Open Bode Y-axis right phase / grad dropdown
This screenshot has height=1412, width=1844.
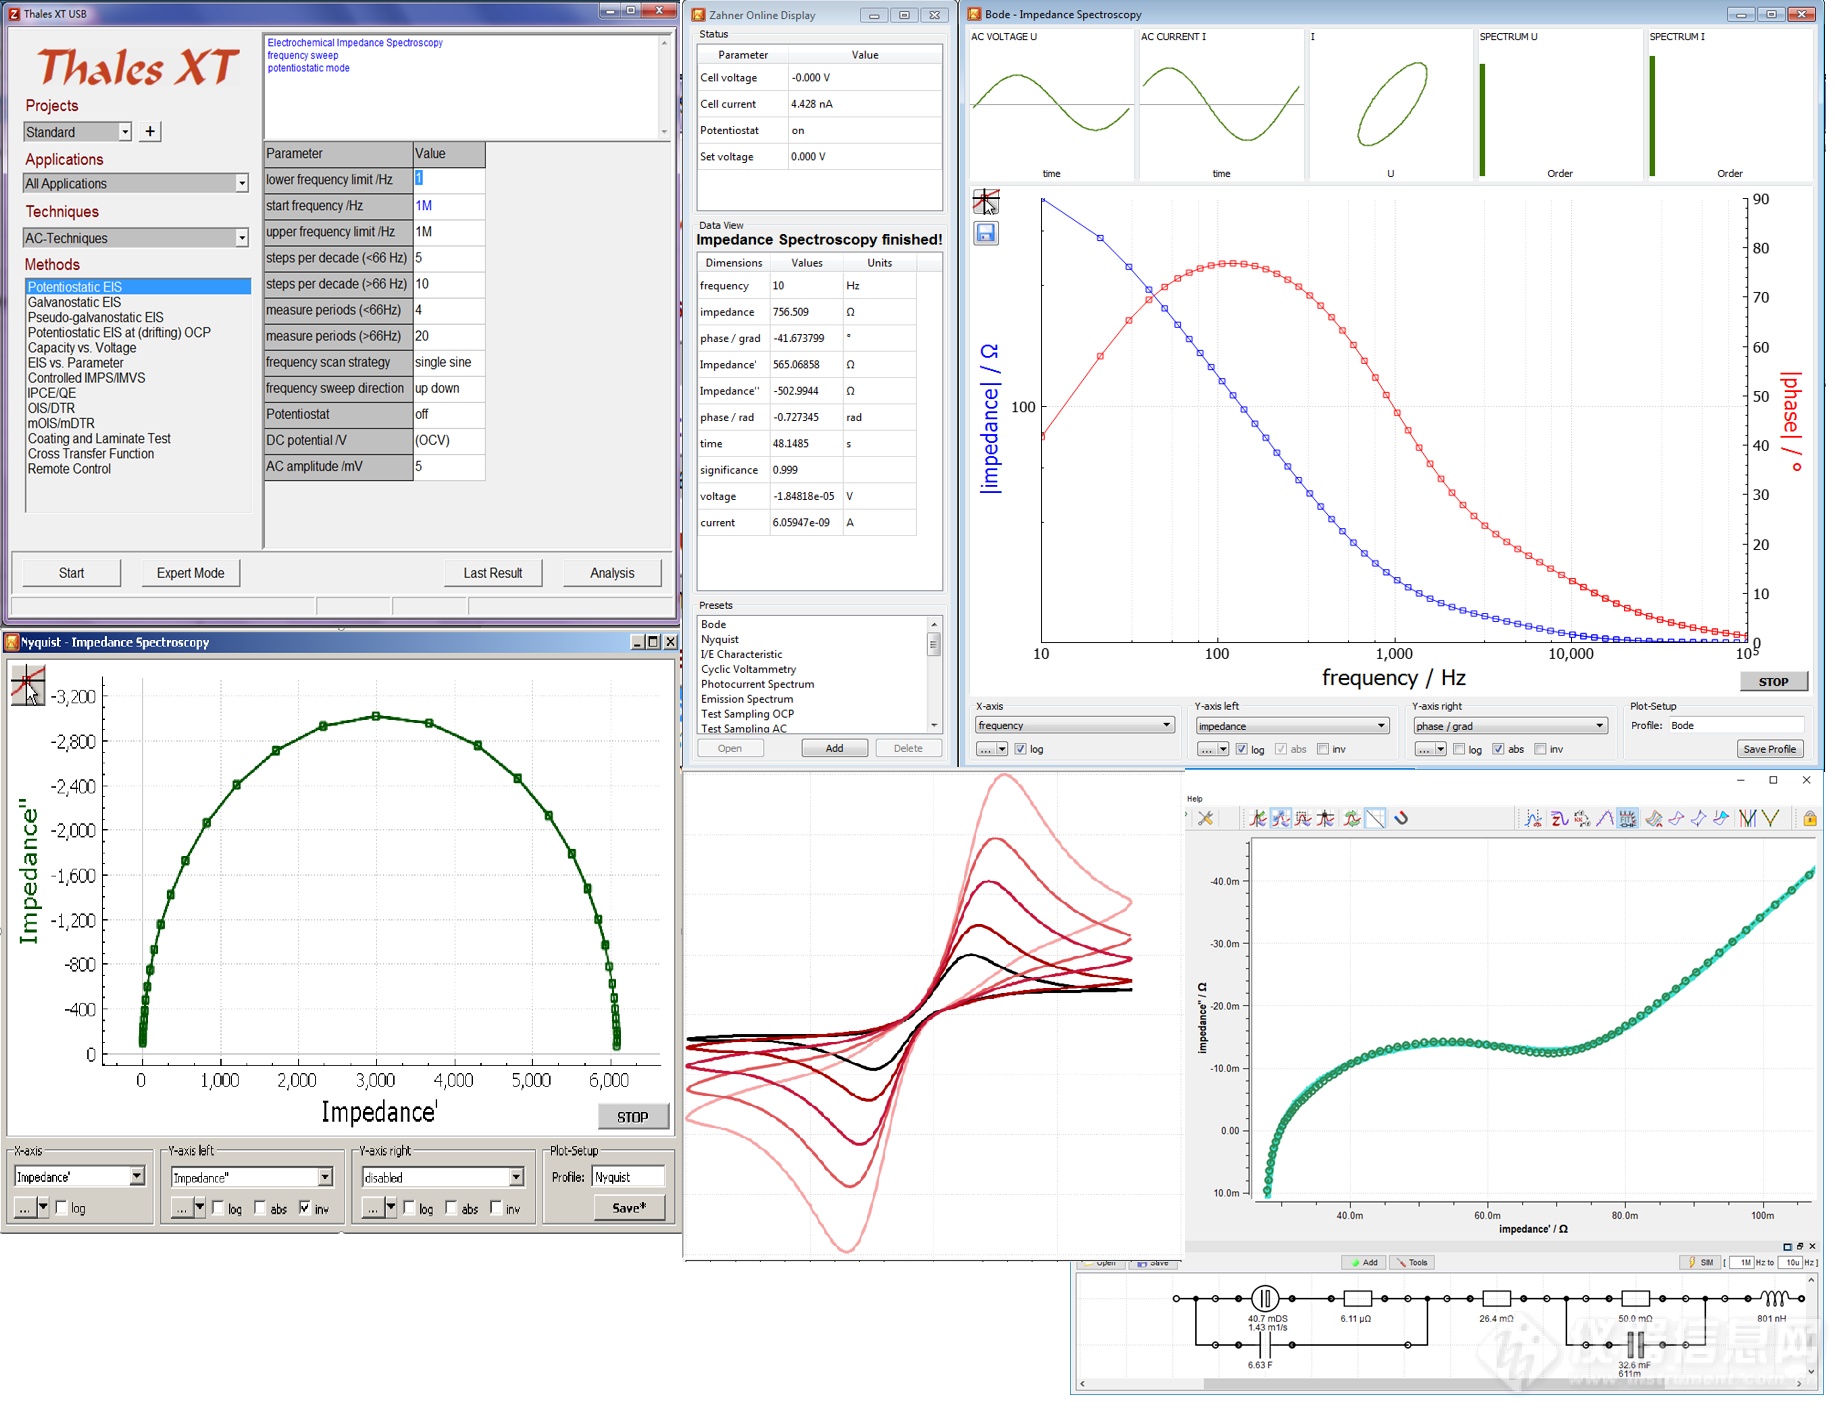click(x=1510, y=726)
